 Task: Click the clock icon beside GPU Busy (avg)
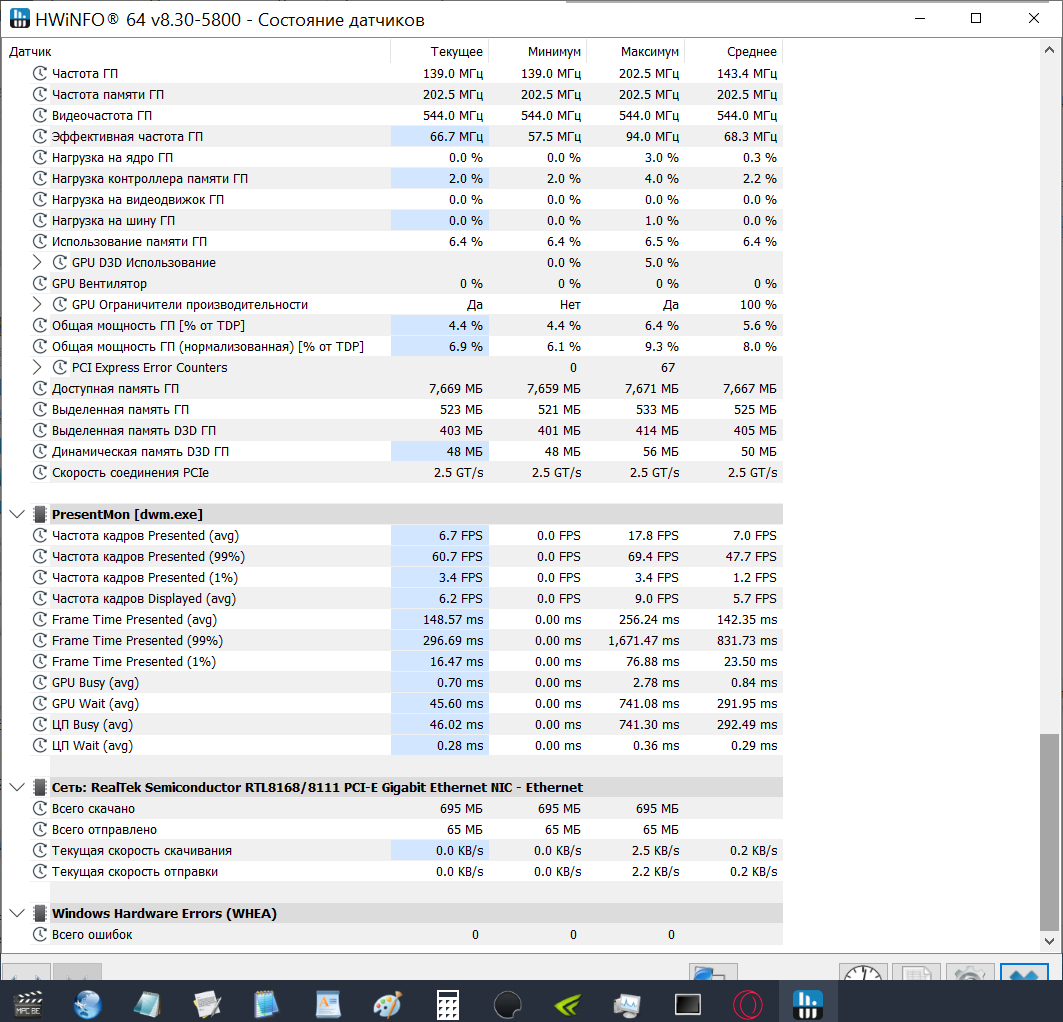pos(40,682)
